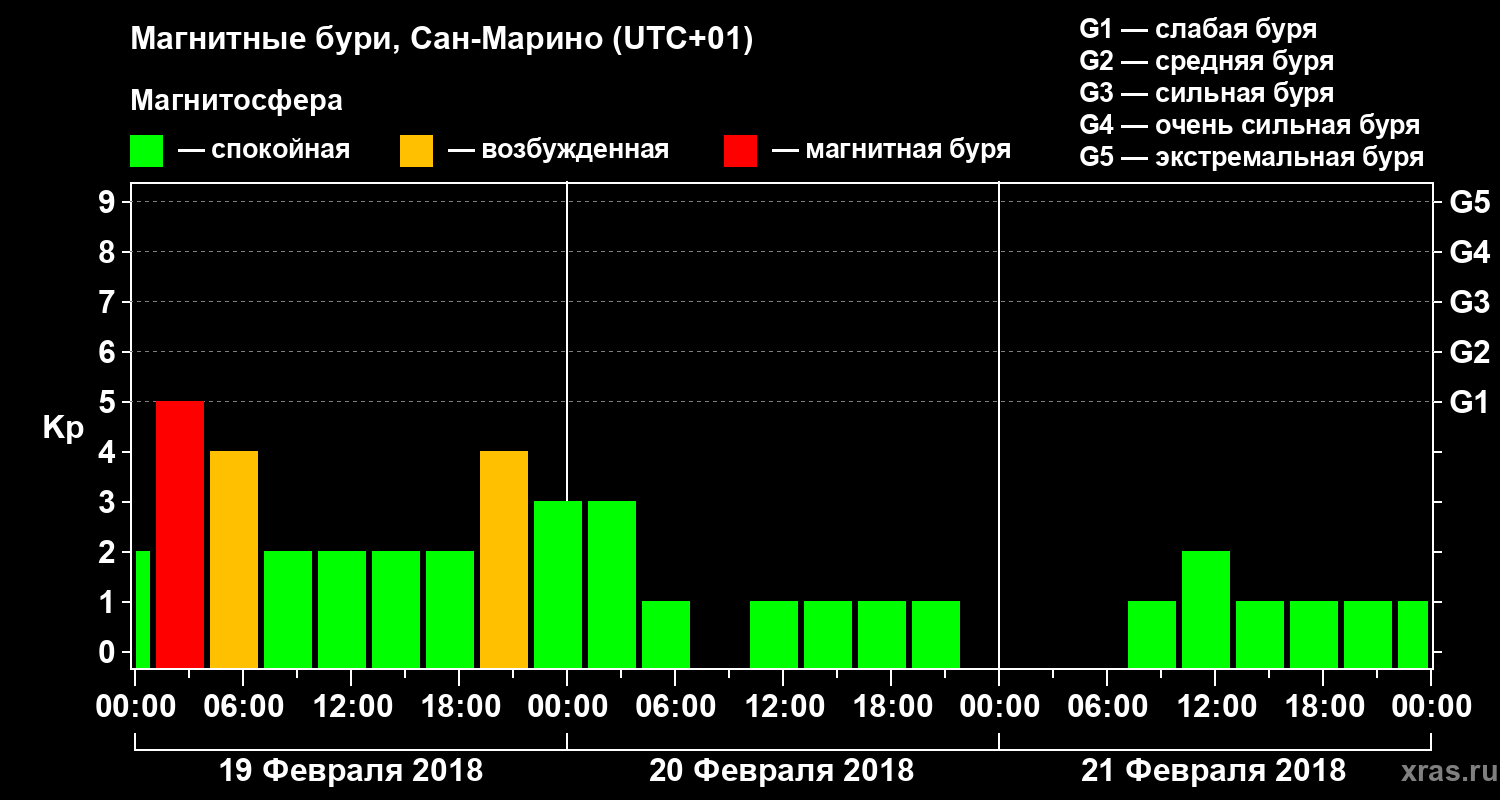The width and height of the screenshot is (1500, 800).
Task: Click the '12:00' time label for 19 February
Action: (351, 706)
